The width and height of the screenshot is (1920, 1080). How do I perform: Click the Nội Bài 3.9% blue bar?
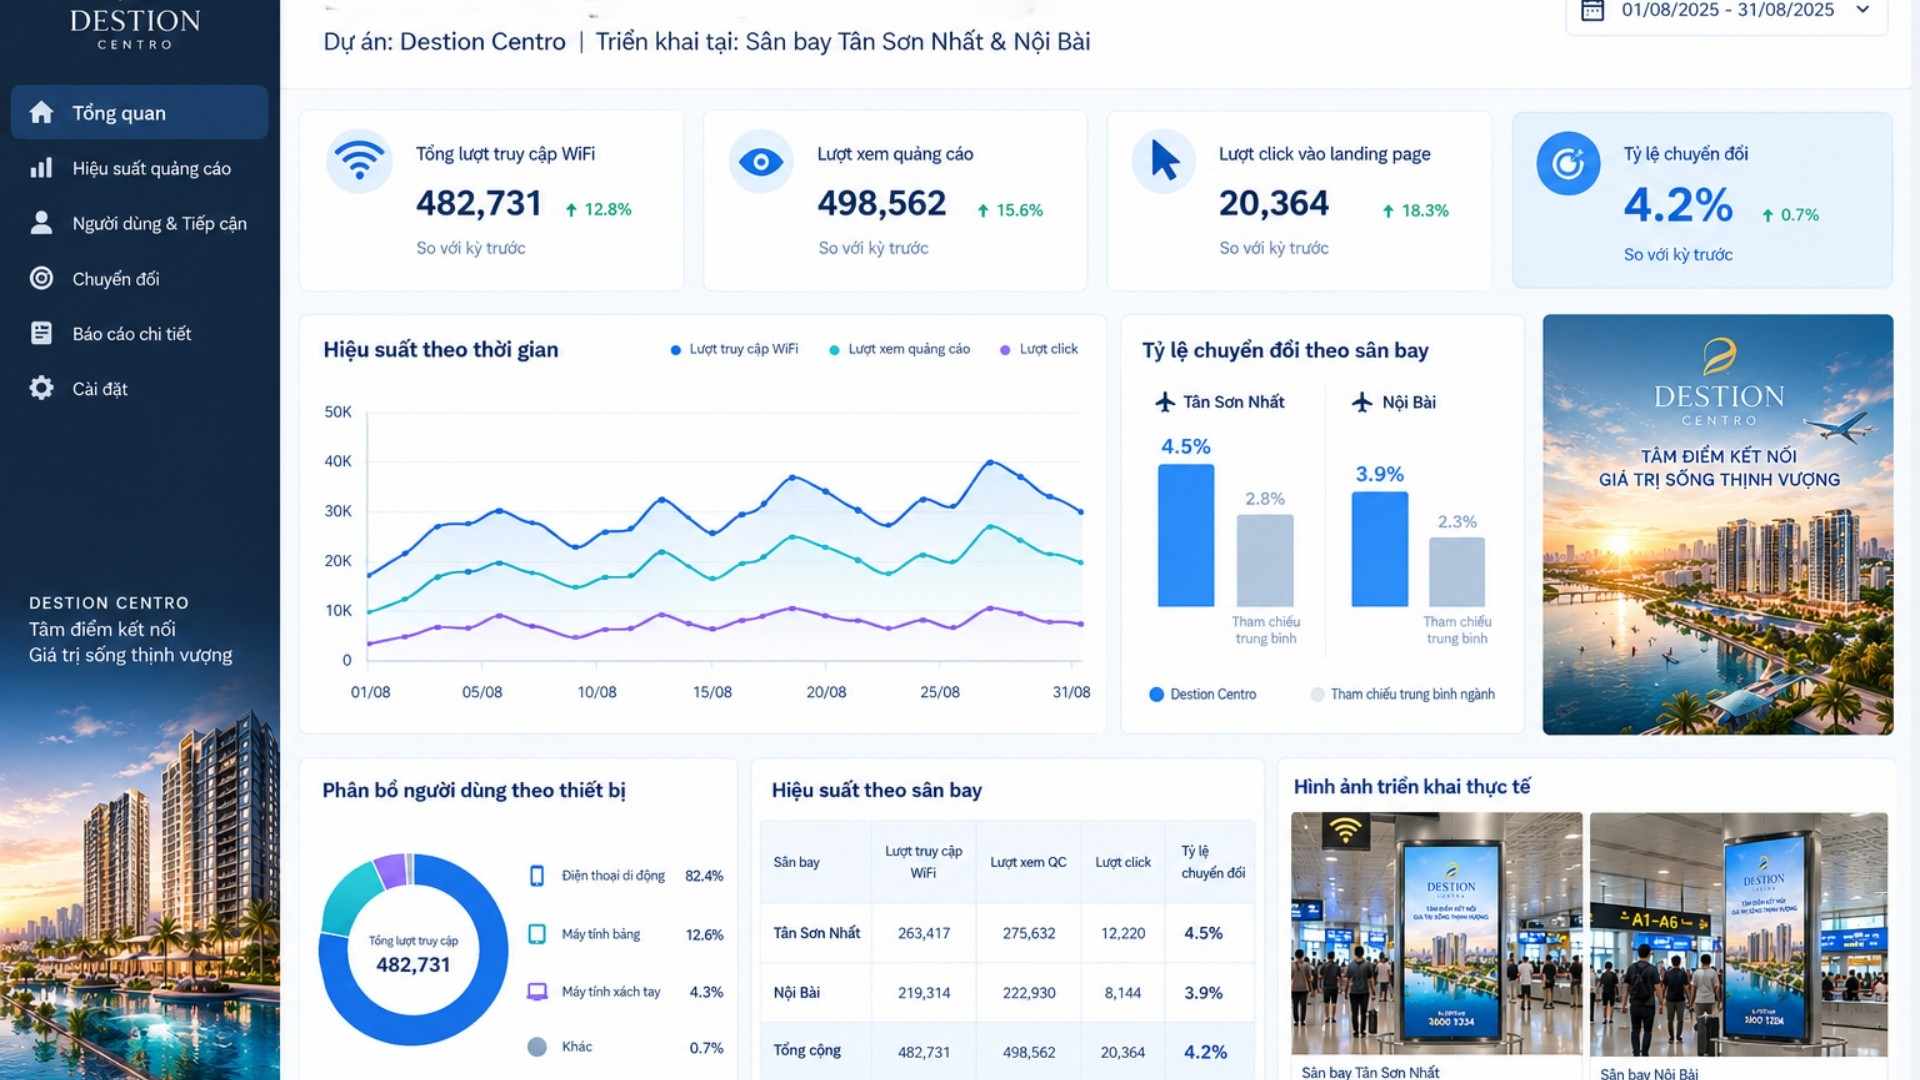(1379, 549)
